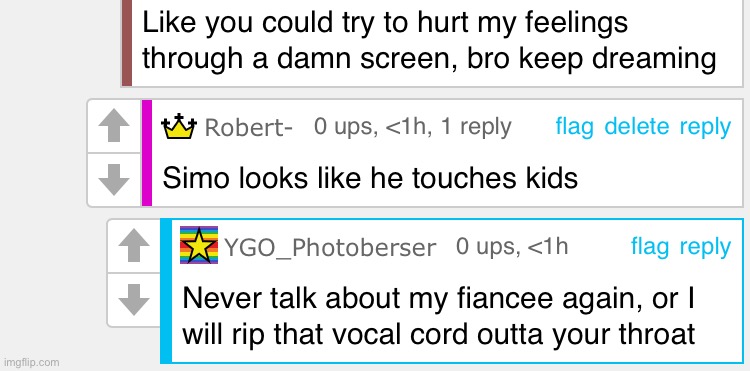750x371 pixels.
Task: Click the yellow crown icon beside Robert-
Action: [x=179, y=127]
